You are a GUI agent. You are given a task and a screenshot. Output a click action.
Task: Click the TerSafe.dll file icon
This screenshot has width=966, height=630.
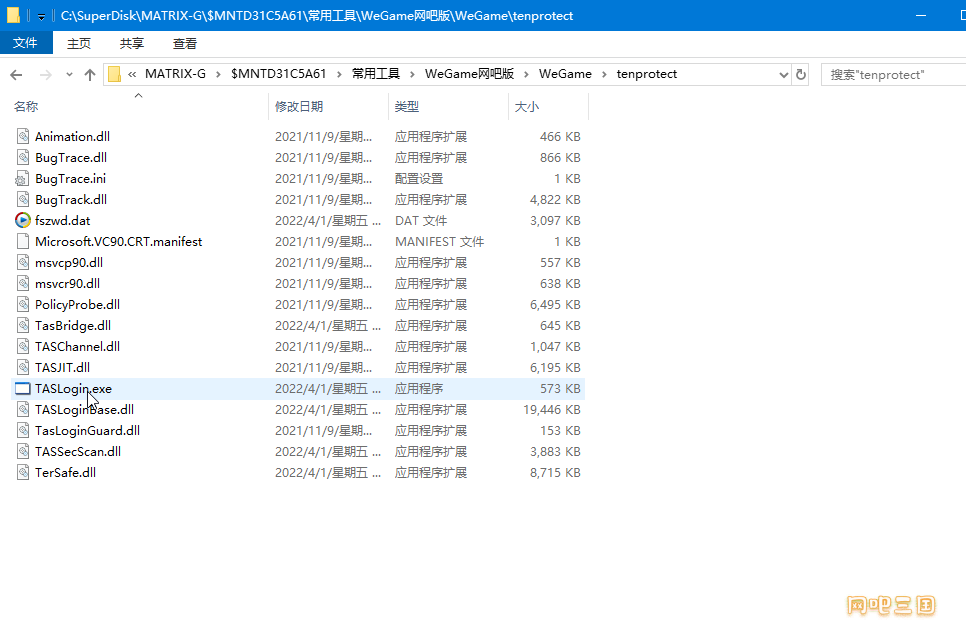tap(23, 472)
